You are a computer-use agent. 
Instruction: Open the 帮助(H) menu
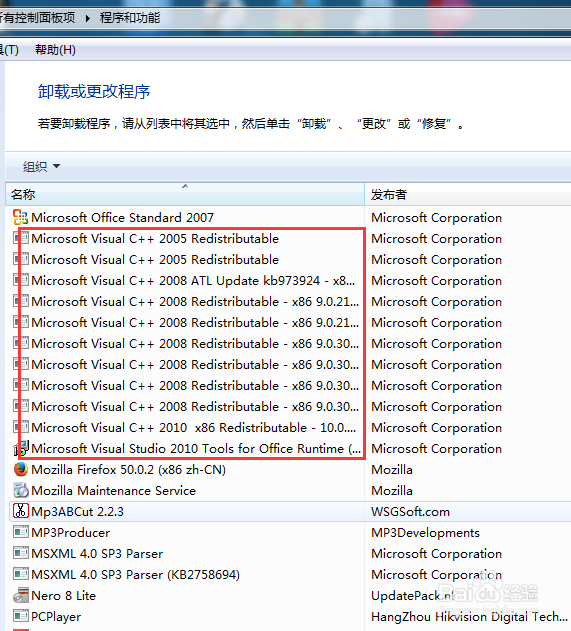55,50
